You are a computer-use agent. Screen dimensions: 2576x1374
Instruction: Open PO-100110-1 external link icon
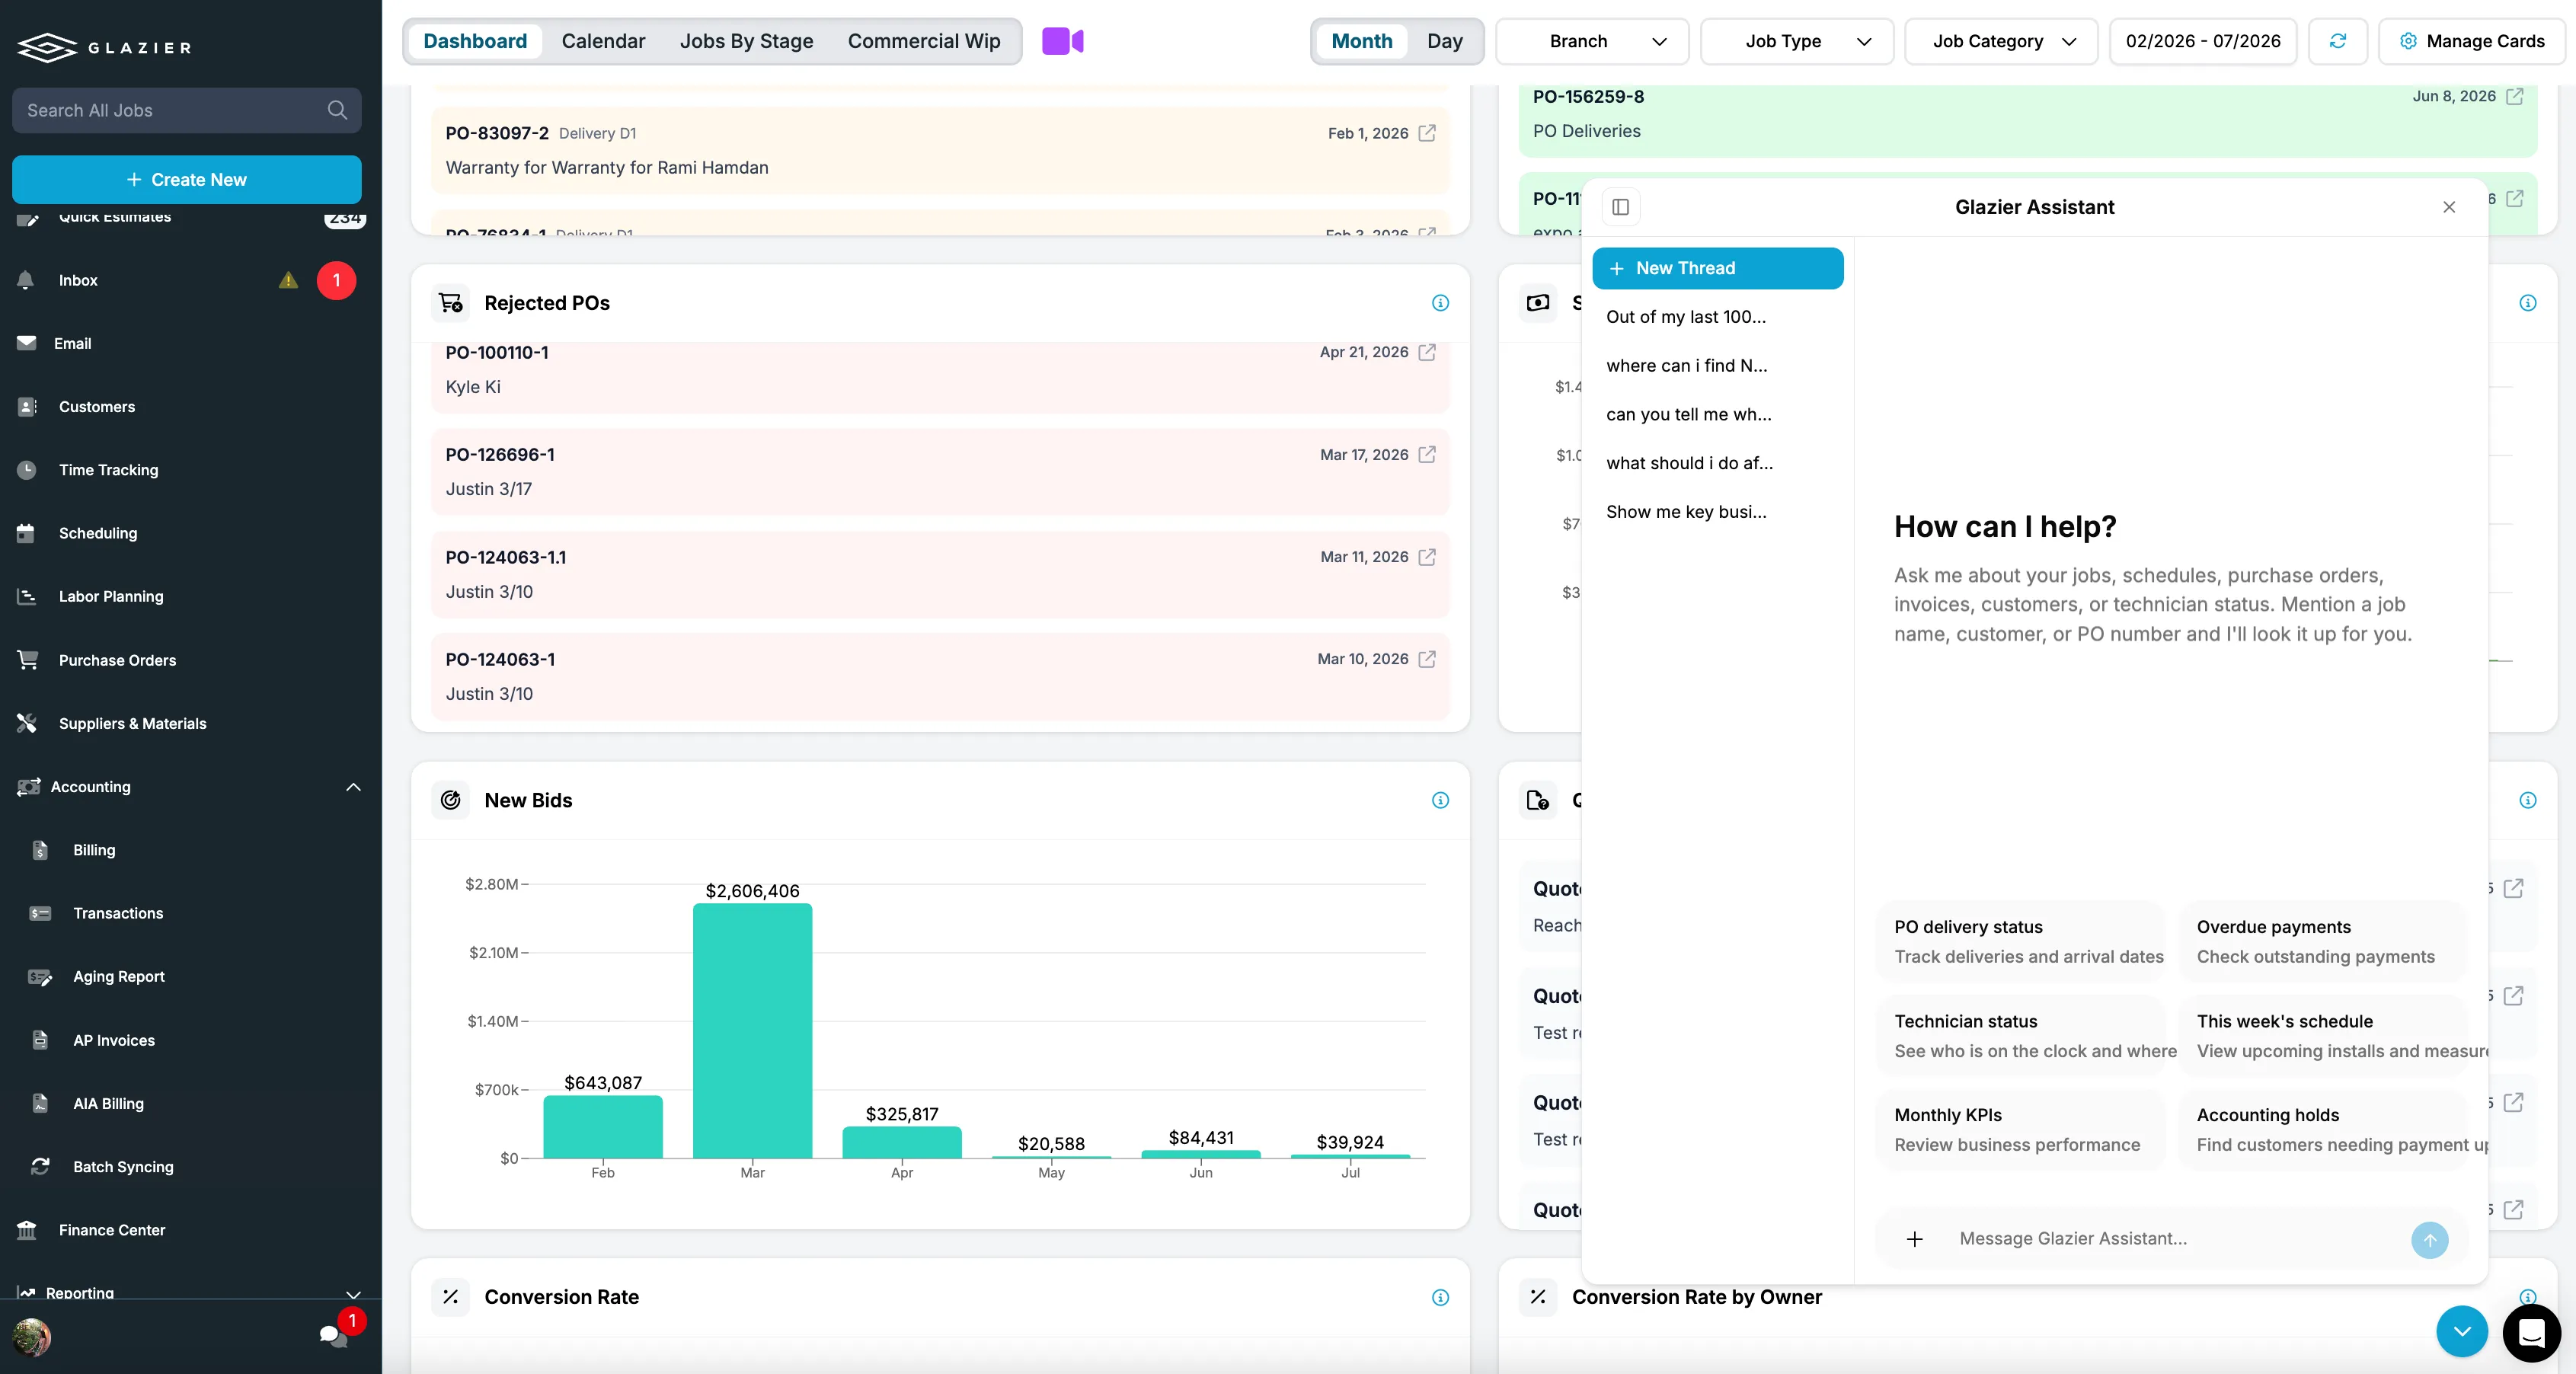[x=1427, y=352]
